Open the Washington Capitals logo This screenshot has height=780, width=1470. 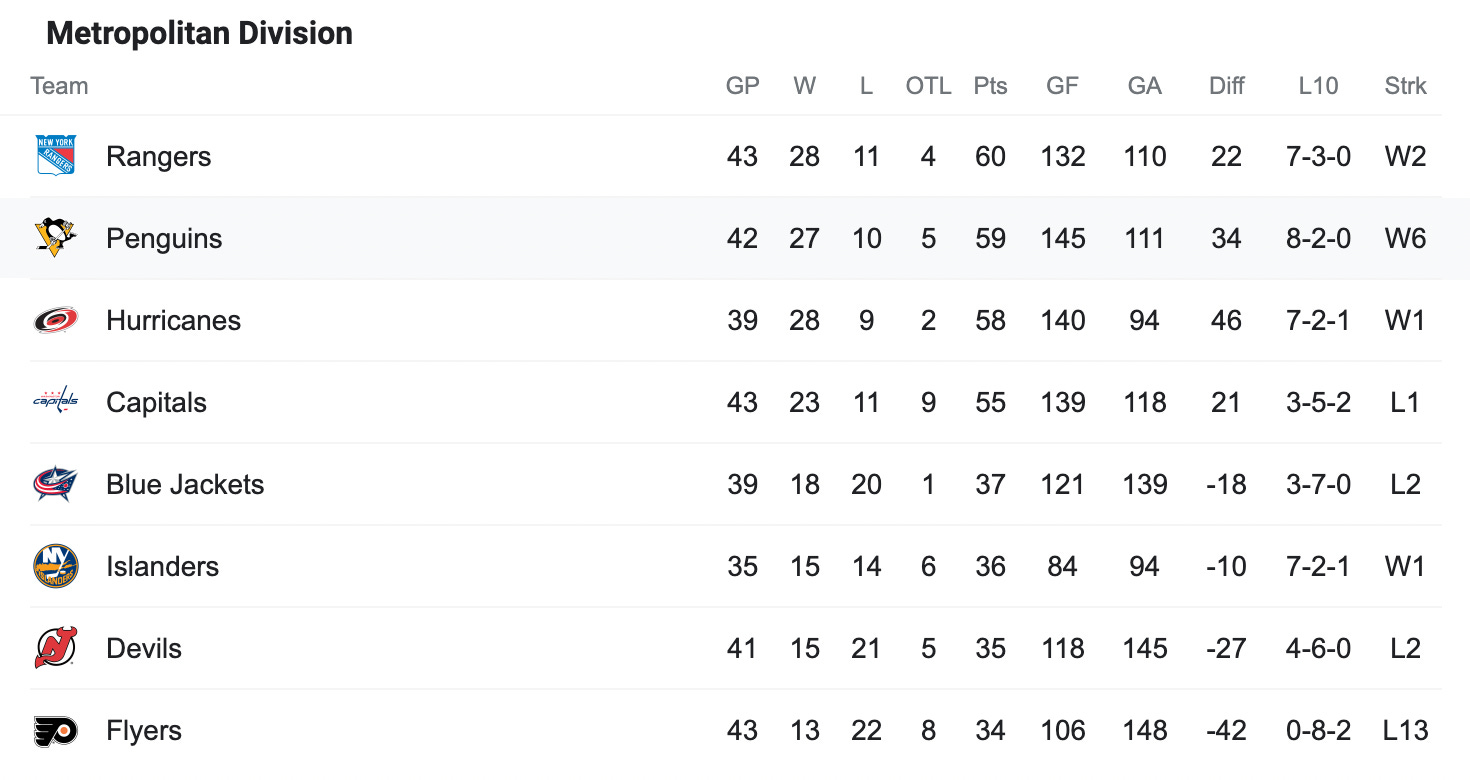click(56, 402)
